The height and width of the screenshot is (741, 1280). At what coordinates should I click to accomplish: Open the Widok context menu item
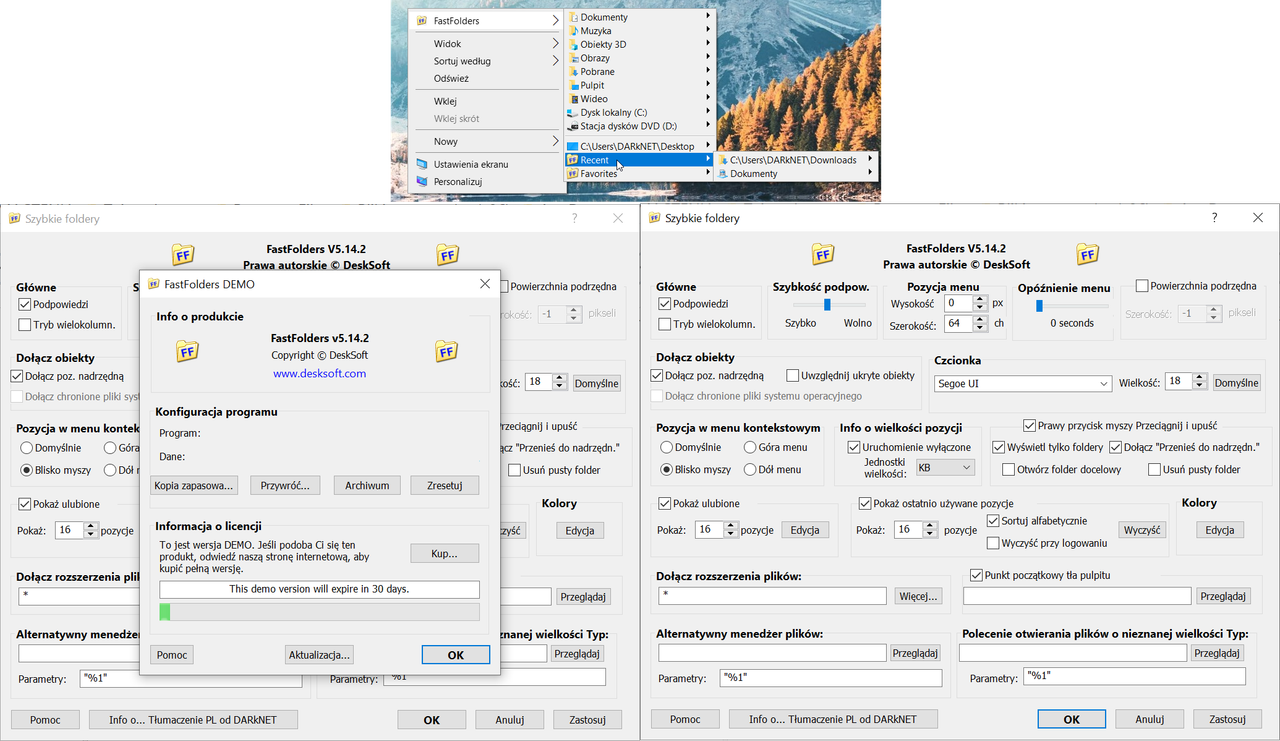pos(489,44)
